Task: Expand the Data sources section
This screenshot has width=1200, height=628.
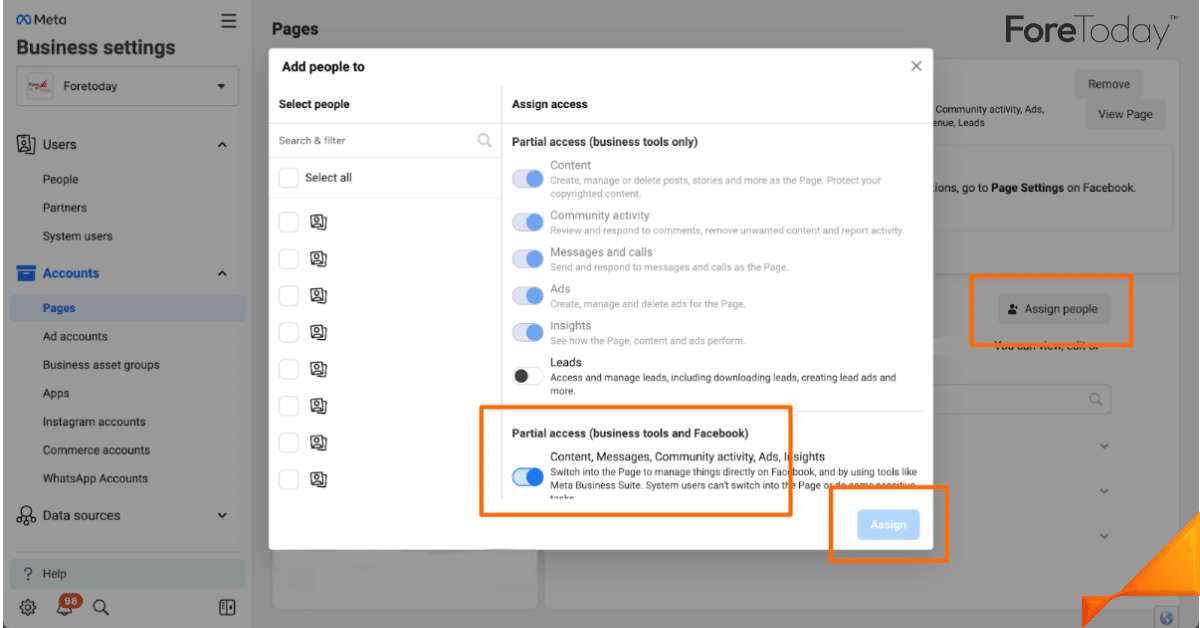Action: pos(222,516)
